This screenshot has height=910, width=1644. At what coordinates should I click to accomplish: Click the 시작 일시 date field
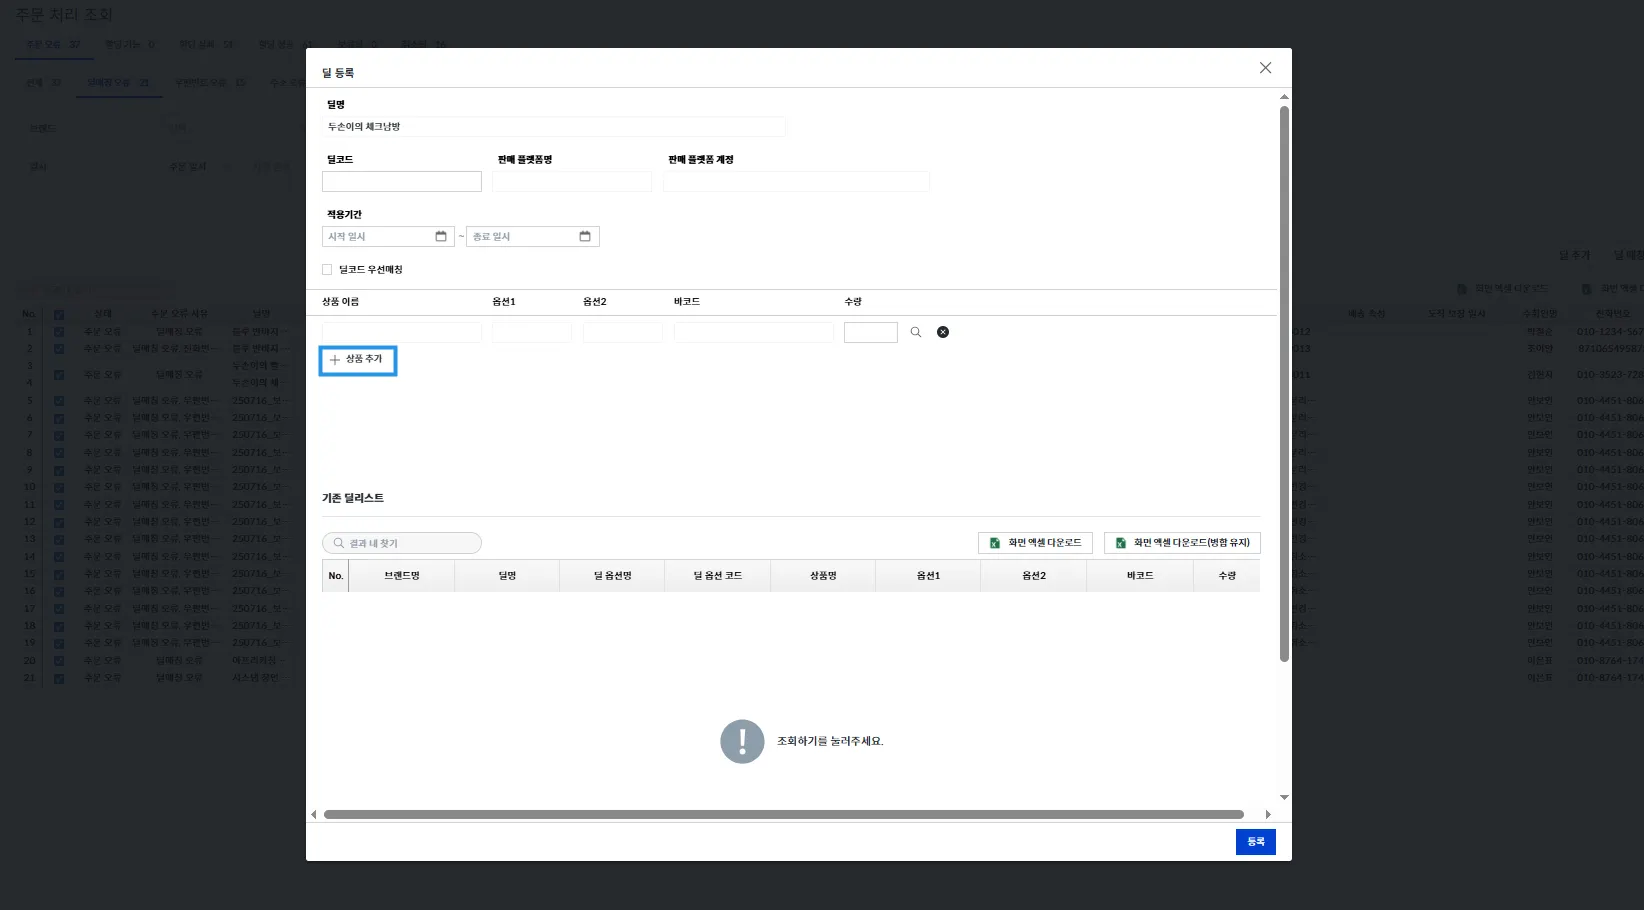tap(388, 237)
